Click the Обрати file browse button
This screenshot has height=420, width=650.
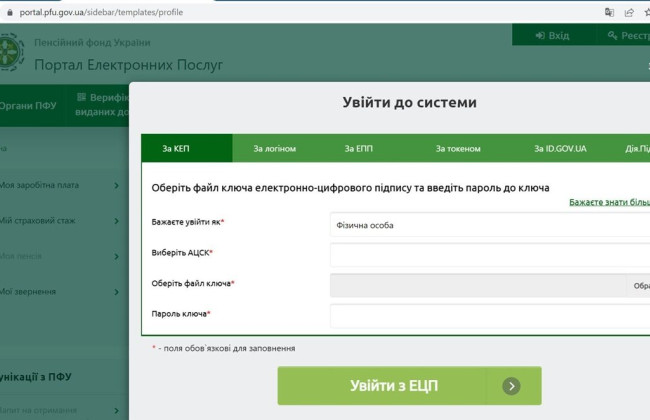tap(638, 285)
